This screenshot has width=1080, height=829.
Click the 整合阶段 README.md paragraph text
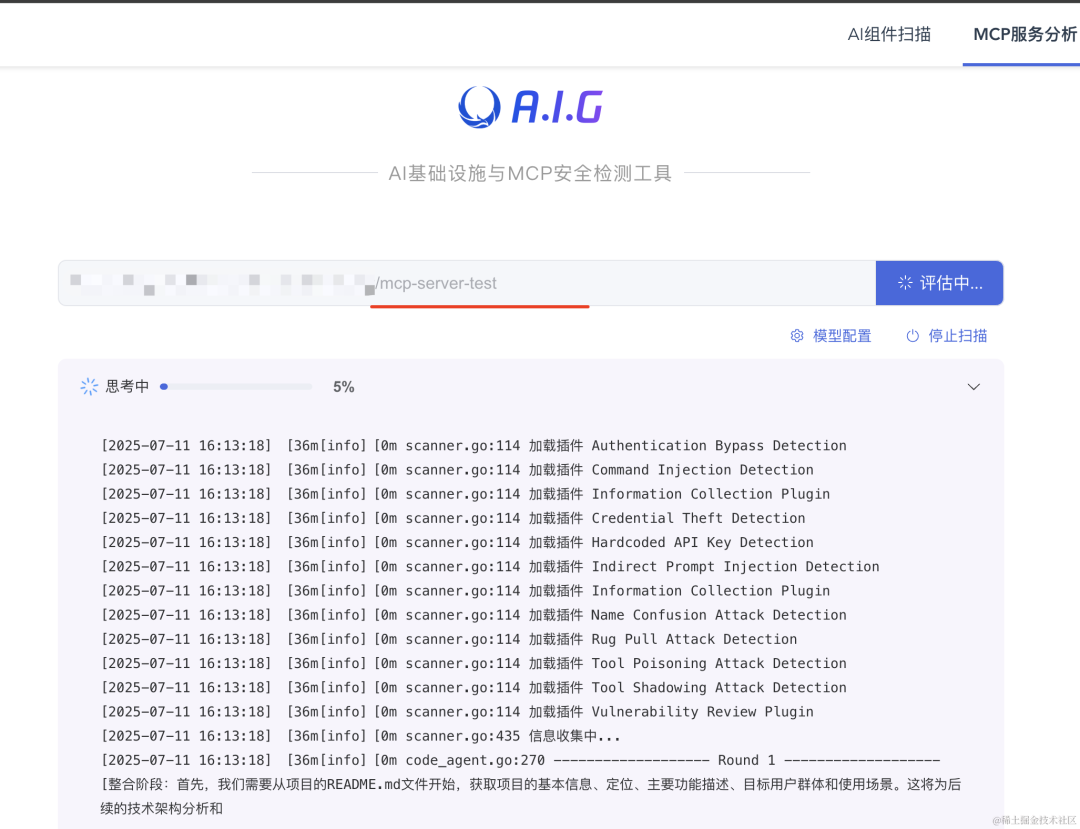point(531,796)
